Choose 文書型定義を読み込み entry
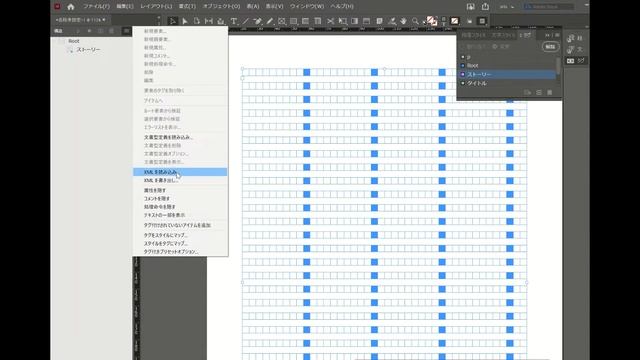The height and width of the screenshot is (360, 640). coord(180,137)
